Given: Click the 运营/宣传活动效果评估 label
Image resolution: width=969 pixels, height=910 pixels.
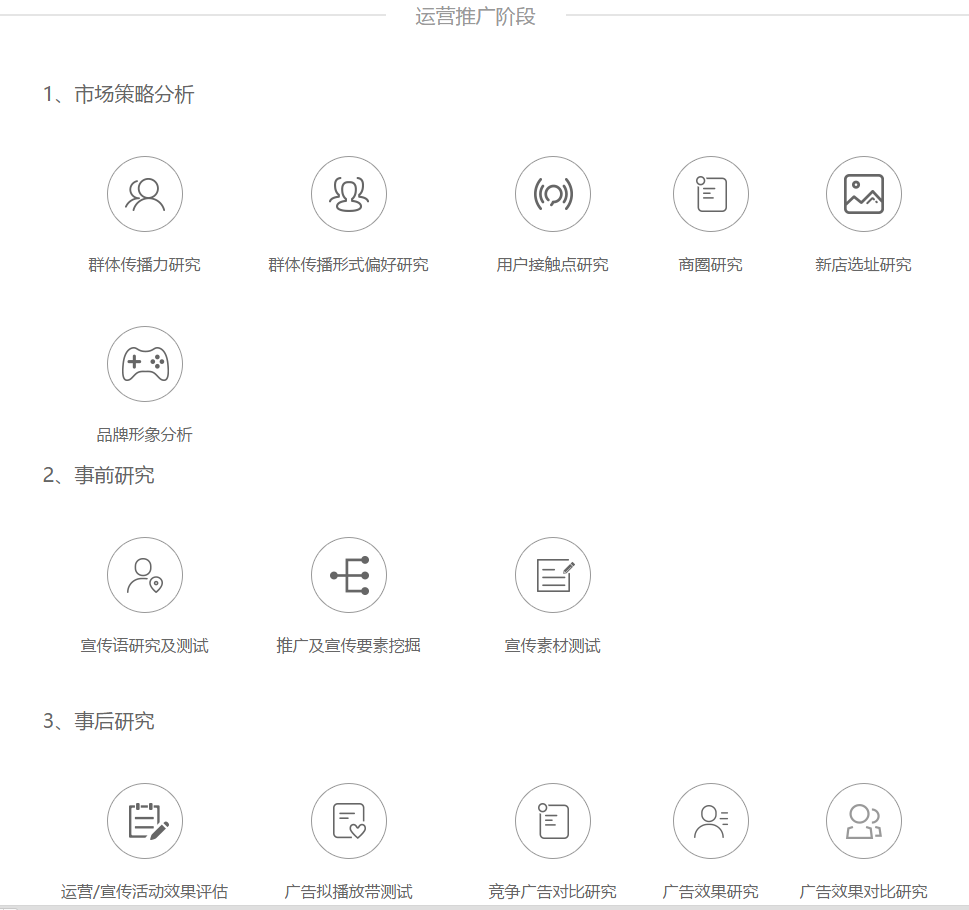Looking at the screenshot, I should (x=145, y=892).
